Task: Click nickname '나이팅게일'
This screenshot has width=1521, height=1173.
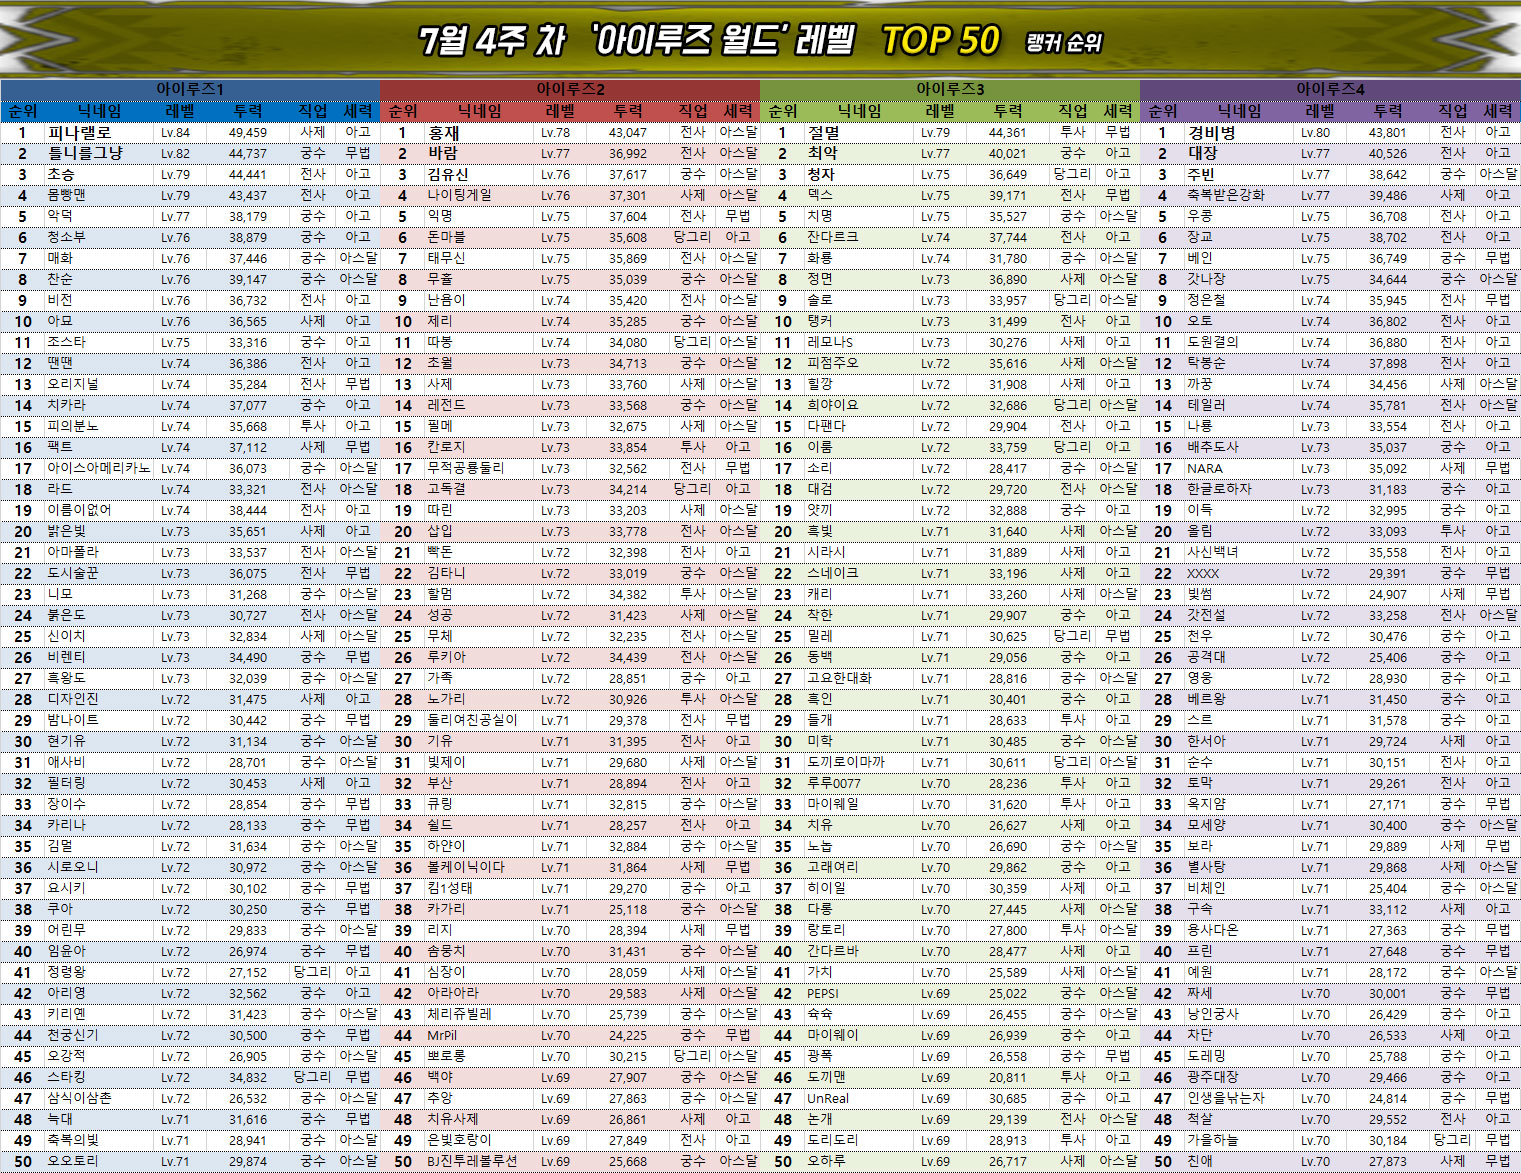Action: tap(460, 195)
